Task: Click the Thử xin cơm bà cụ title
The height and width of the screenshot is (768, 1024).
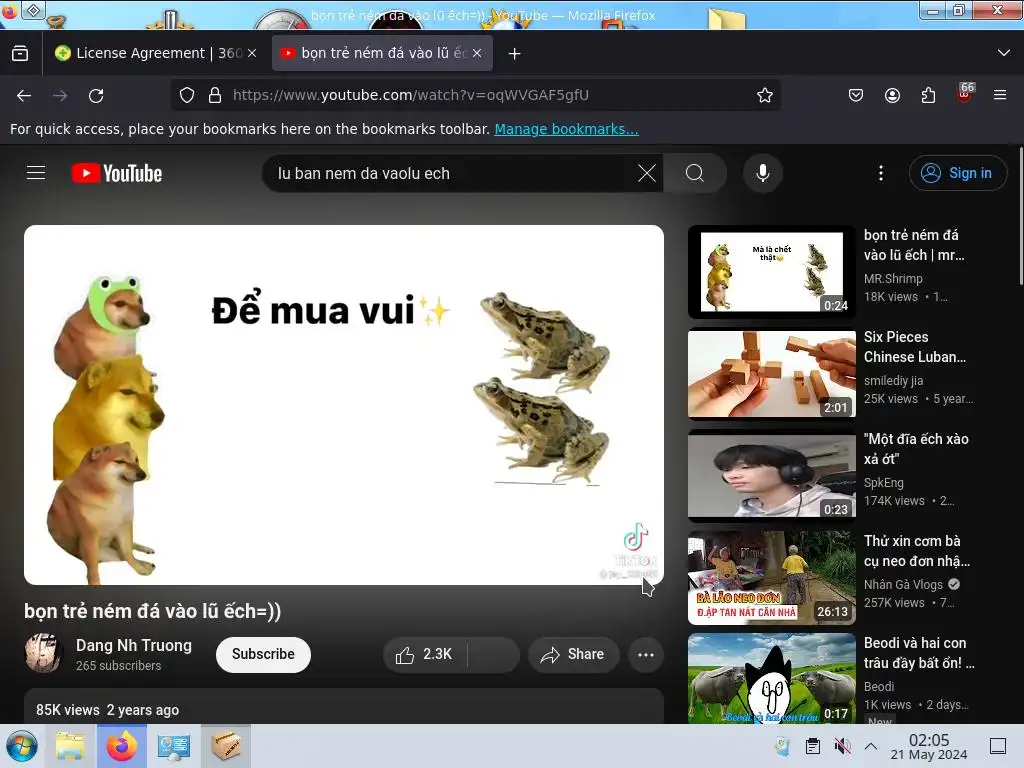Action: click(x=917, y=551)
